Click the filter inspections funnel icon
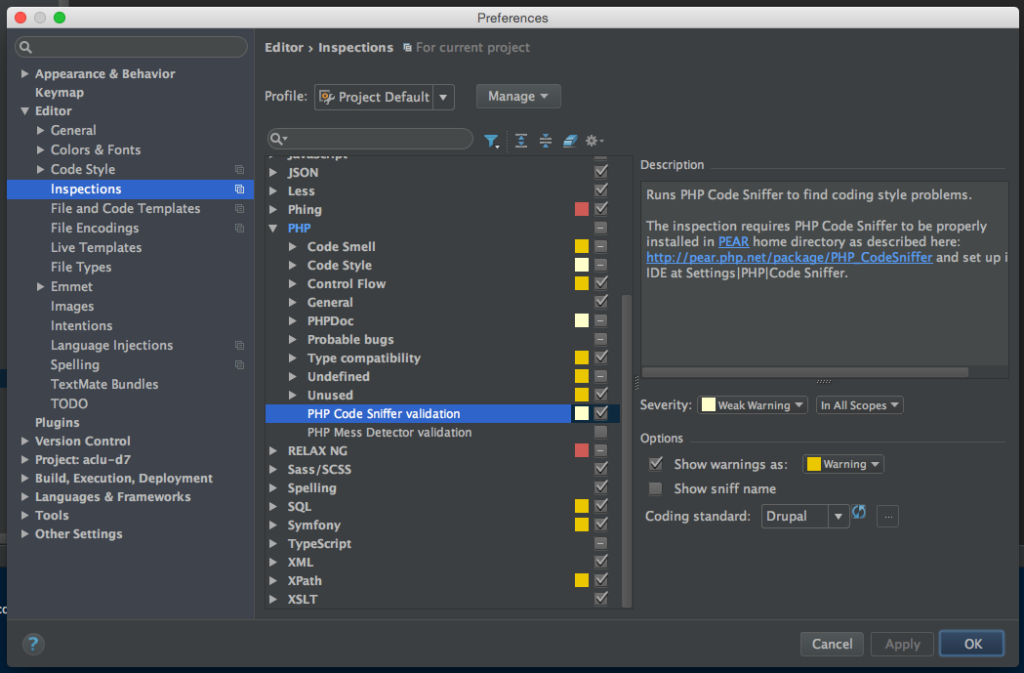 (x=491, y=141)
